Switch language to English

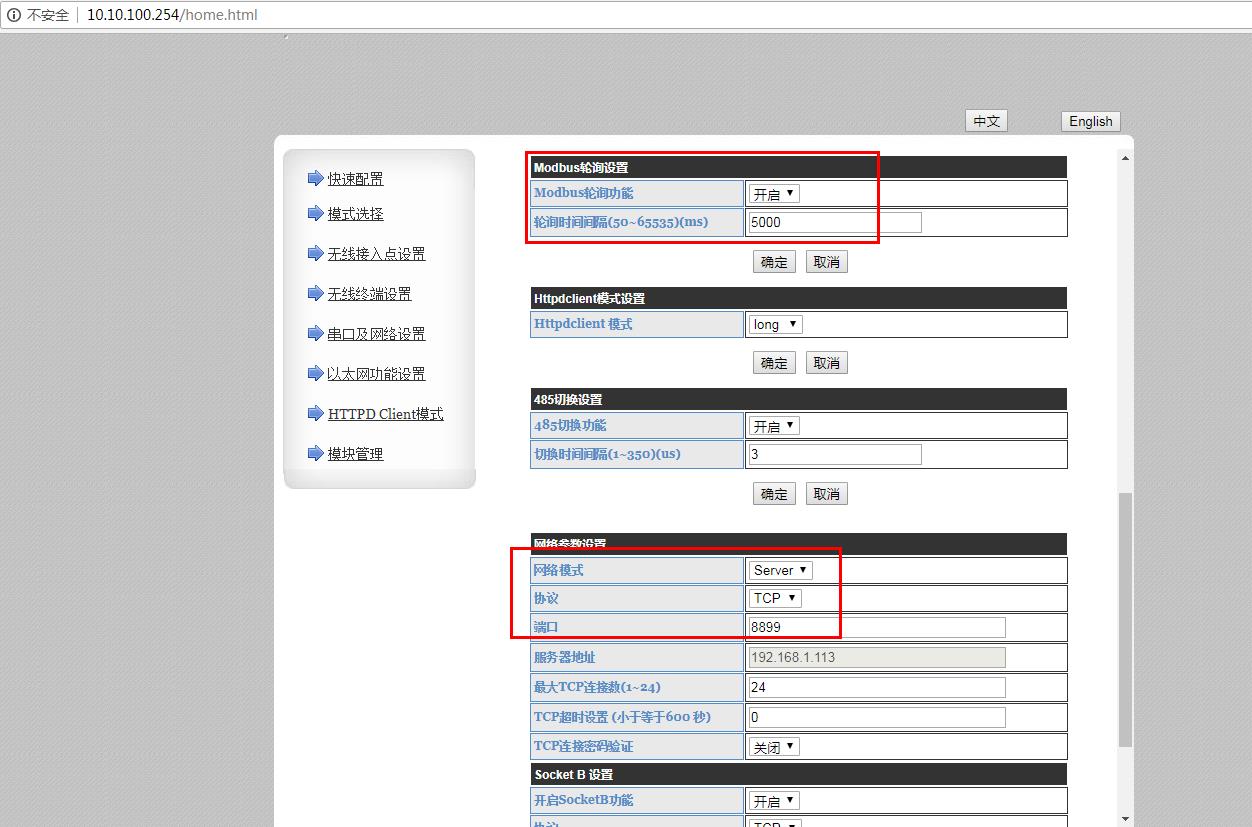click(1090, 121)
